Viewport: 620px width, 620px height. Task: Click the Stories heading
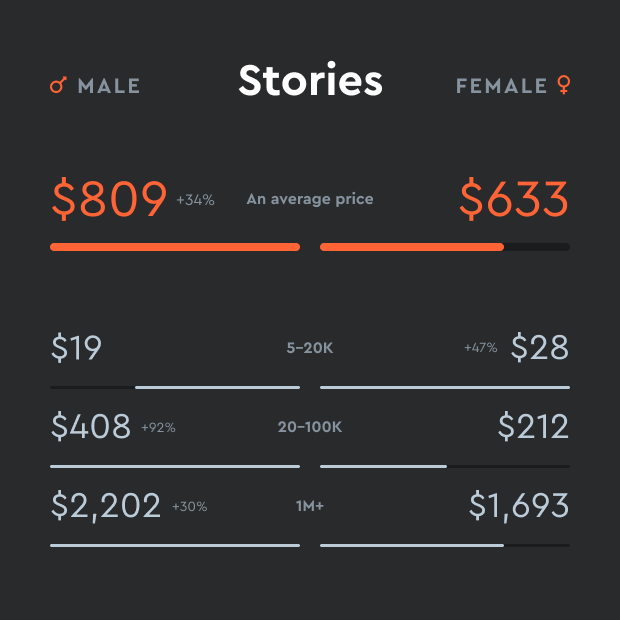310,81
